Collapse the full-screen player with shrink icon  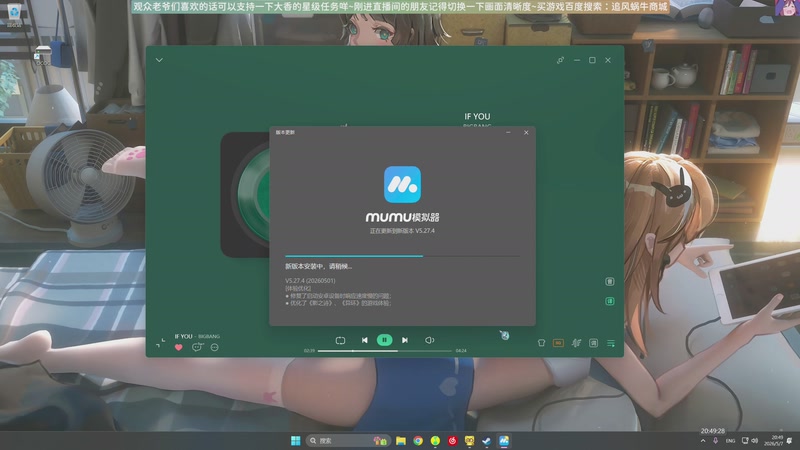[160, 343]
